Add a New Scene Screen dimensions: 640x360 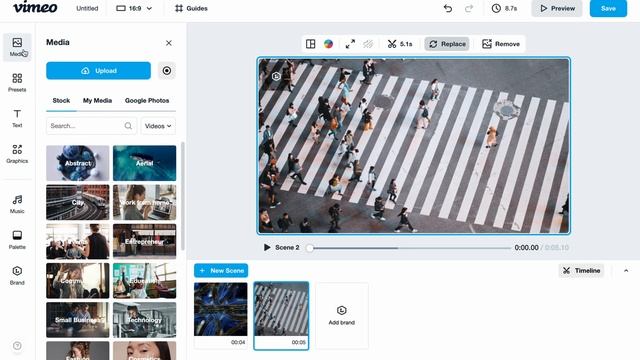tap(221, 271)
